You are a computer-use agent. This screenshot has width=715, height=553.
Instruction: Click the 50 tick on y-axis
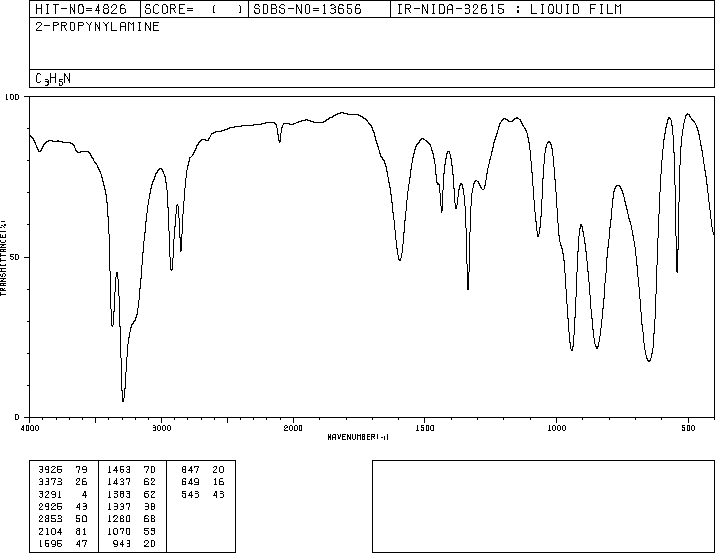click(15, 257)
